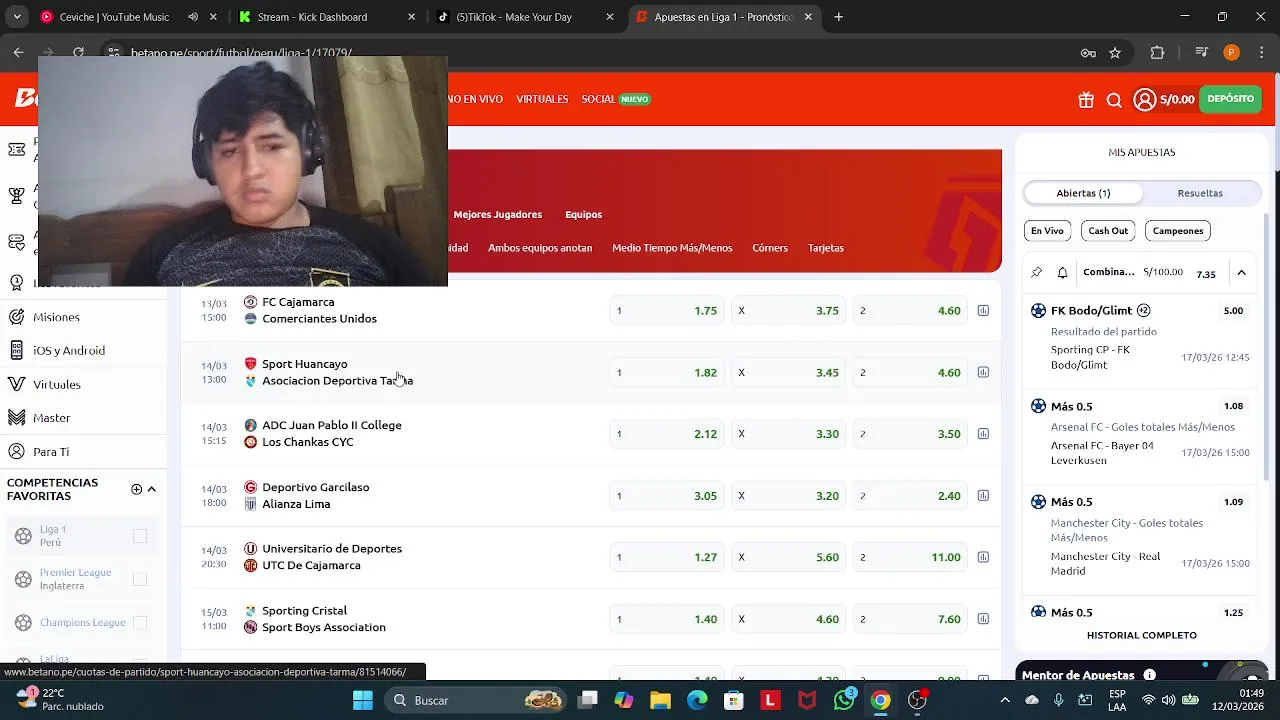Expand FK Bodo/Glimt +2 markets
1280x720 pixels.
pyautogui.click(x=1144, y=311)
